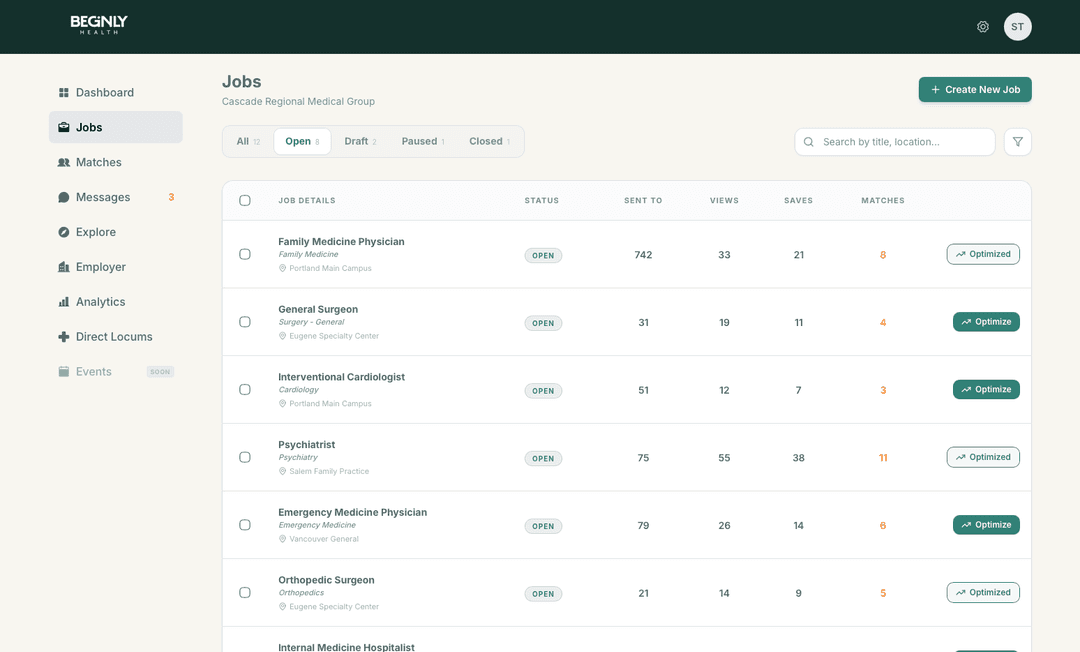This screenshot has width=1080, height=652.
Task: Toggle the select-all checkbox in the table header
Action: click(x=245, y=201)
